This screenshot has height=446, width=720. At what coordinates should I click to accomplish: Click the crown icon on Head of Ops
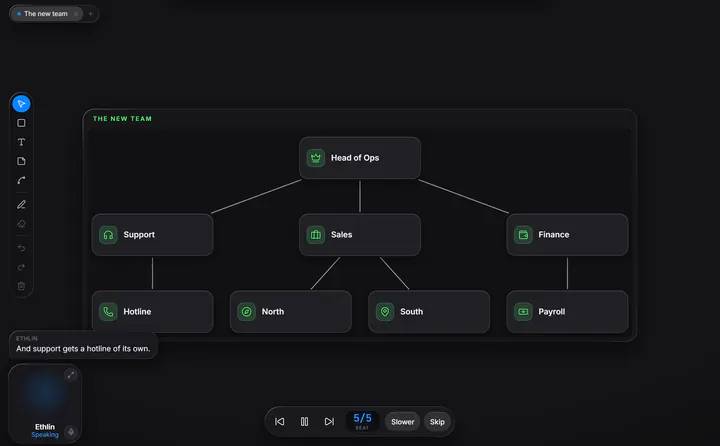click(x=315, y=158)
